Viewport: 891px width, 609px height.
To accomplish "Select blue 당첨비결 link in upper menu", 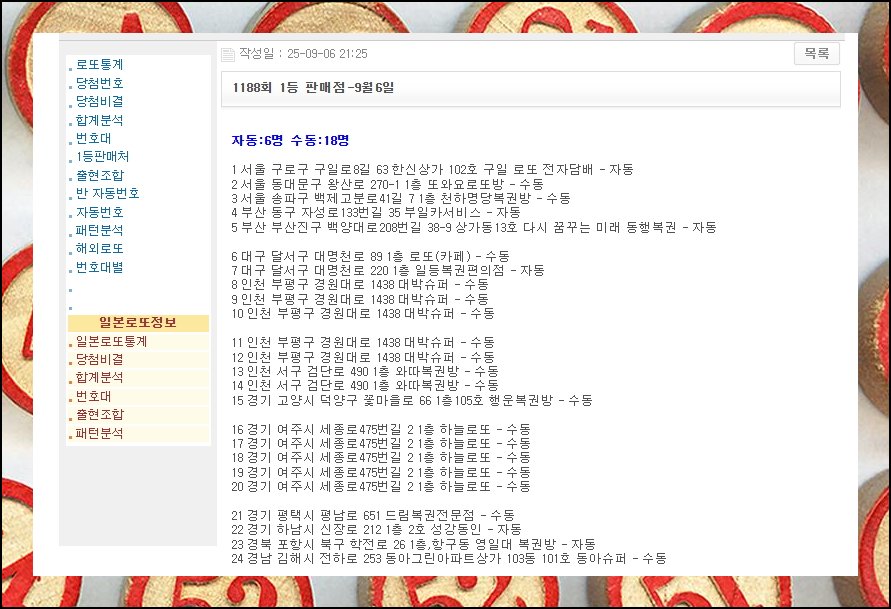I will coord(99,101).
